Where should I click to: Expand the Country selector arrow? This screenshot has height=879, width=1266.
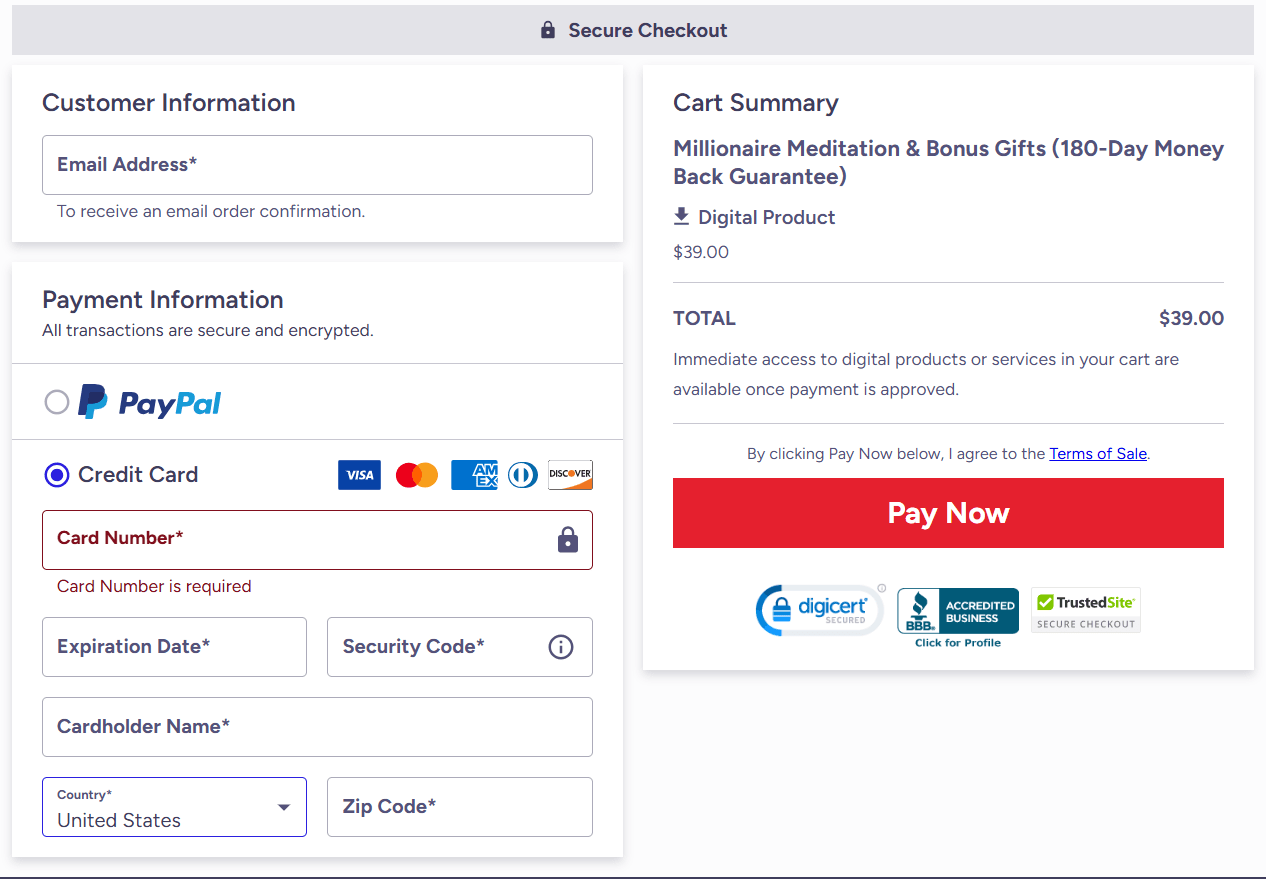283,807
